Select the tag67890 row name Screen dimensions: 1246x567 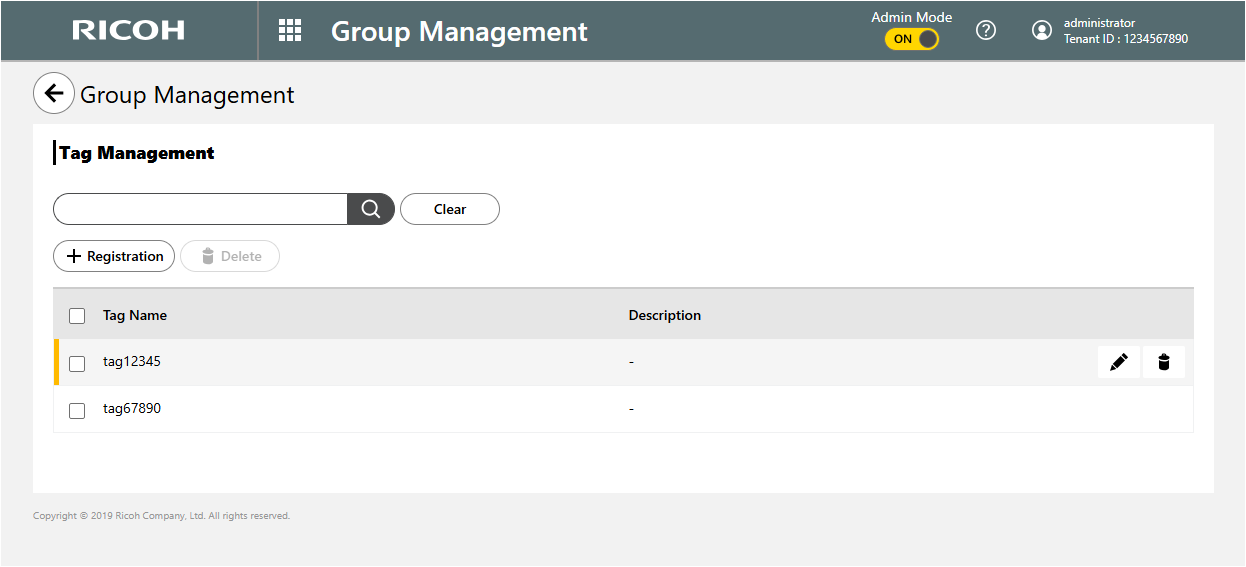[132, 408]
